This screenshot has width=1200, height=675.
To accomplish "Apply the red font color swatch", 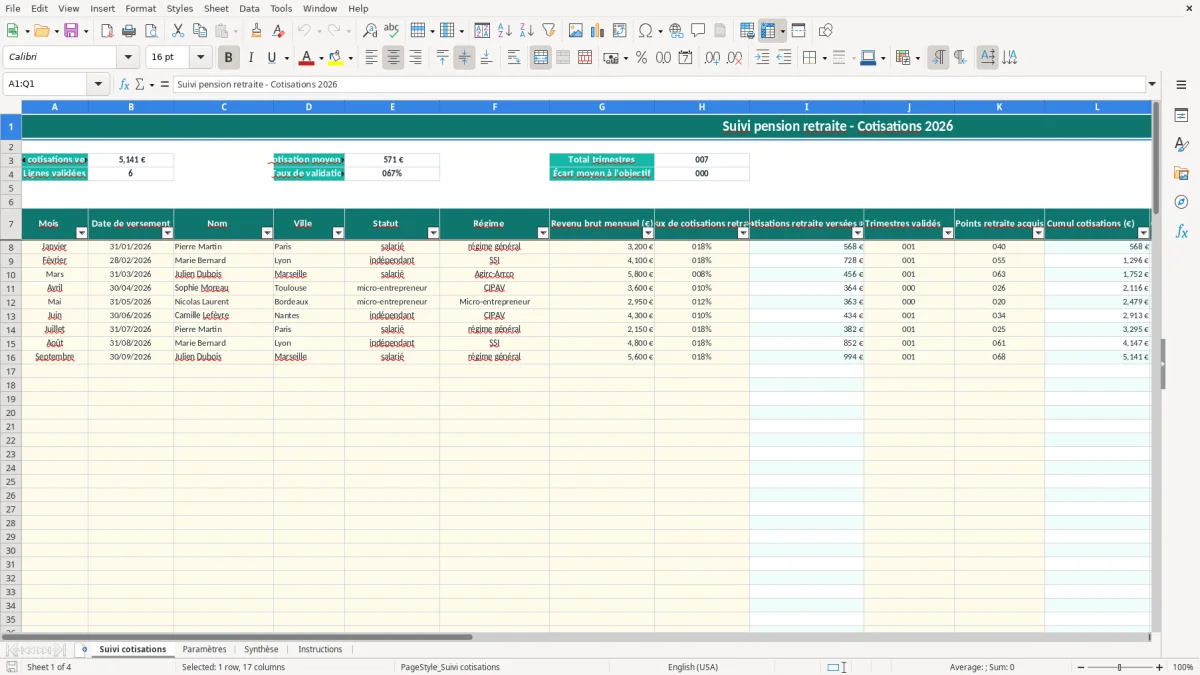I will coord(307,58).
